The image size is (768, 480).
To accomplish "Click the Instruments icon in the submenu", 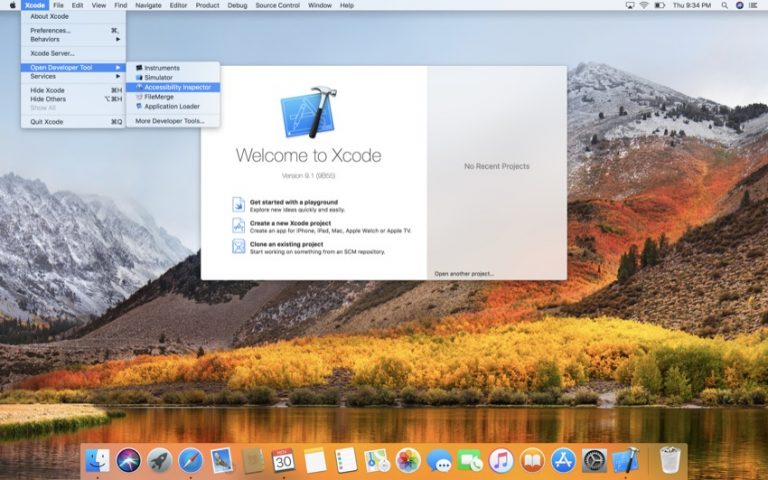I will pos(139,68).
